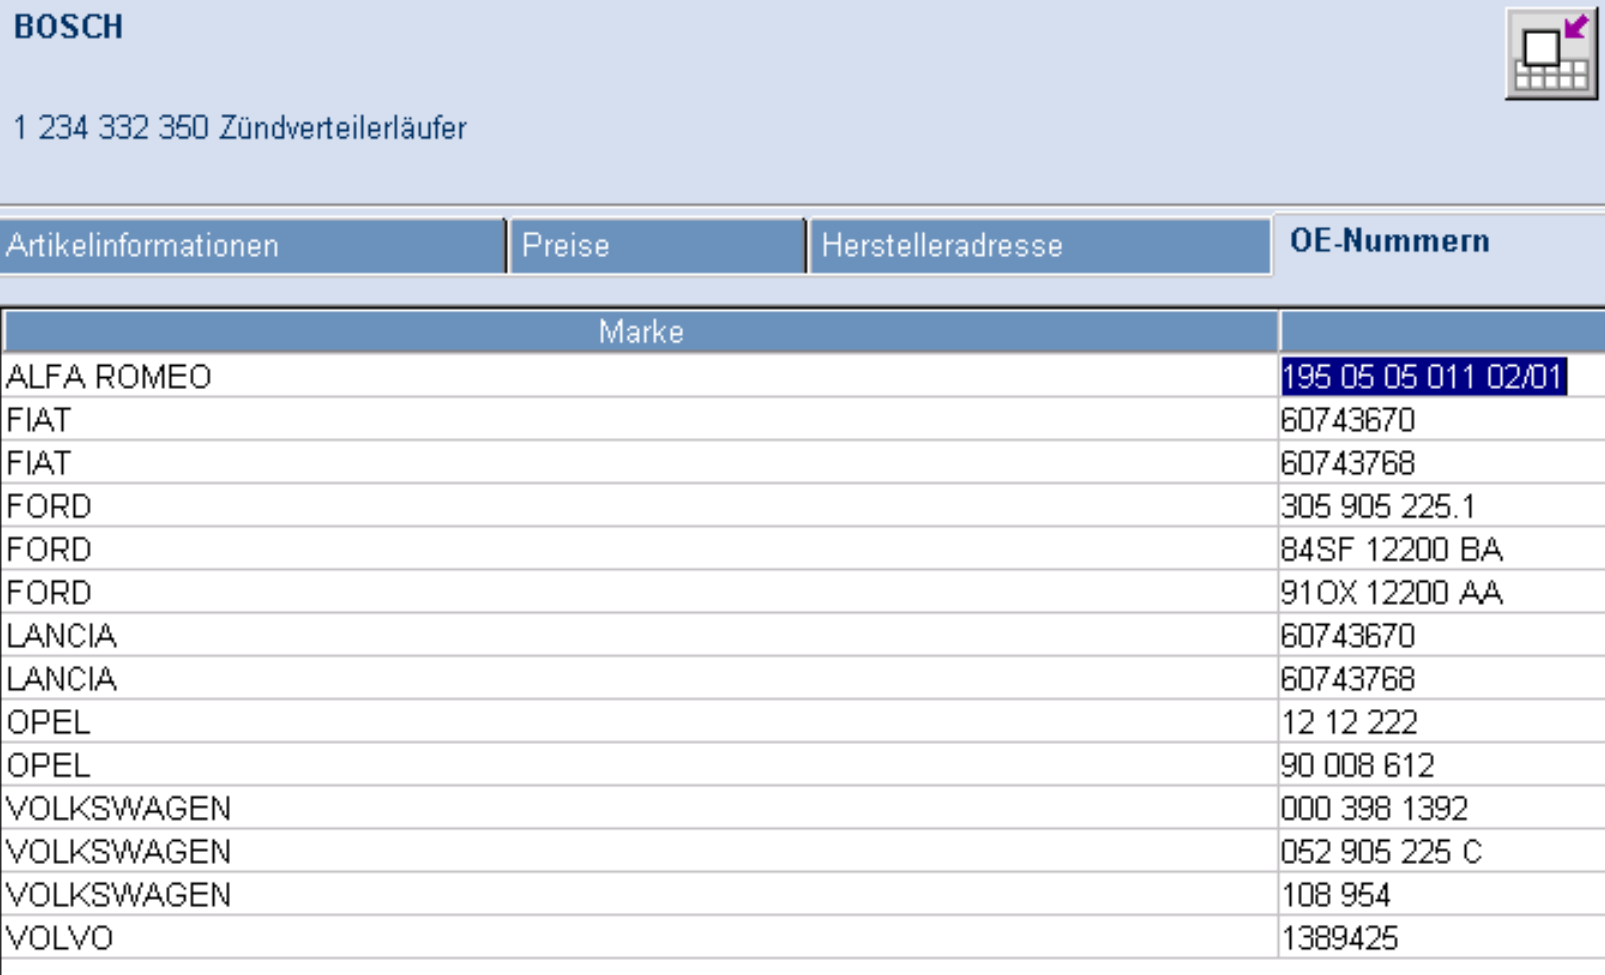Select FORD number 305 905 225.1
Viewport: 1605px width, 975px height.
(x=1378, y=506)
